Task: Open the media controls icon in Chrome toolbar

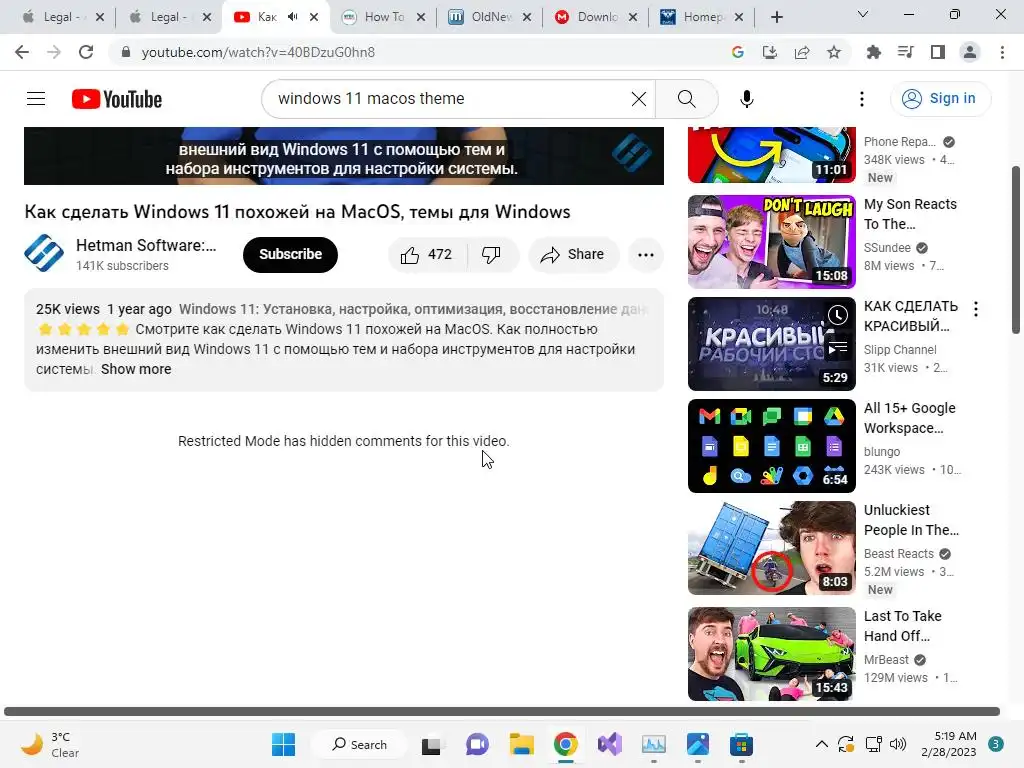Action: pos(906,52)
